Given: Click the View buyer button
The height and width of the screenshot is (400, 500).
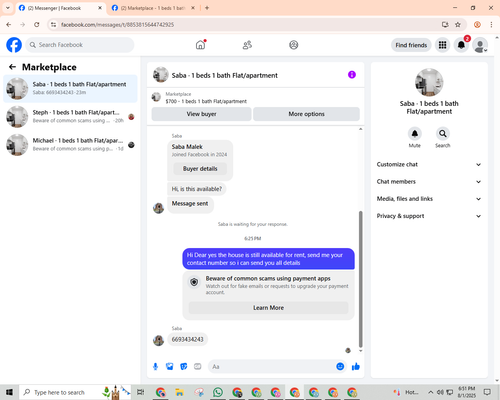Looking at the screenshot, I should 201,114.
